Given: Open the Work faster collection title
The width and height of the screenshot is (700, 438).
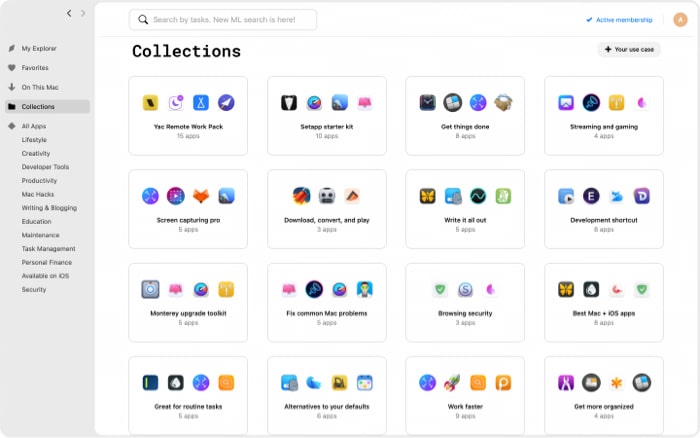Looking at the screenshot, I should (465, 407).
